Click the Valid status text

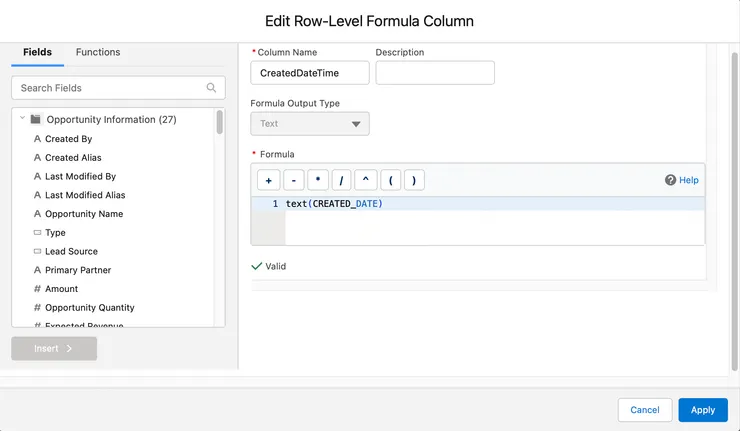pyautogui.click(x=276, y=266)
